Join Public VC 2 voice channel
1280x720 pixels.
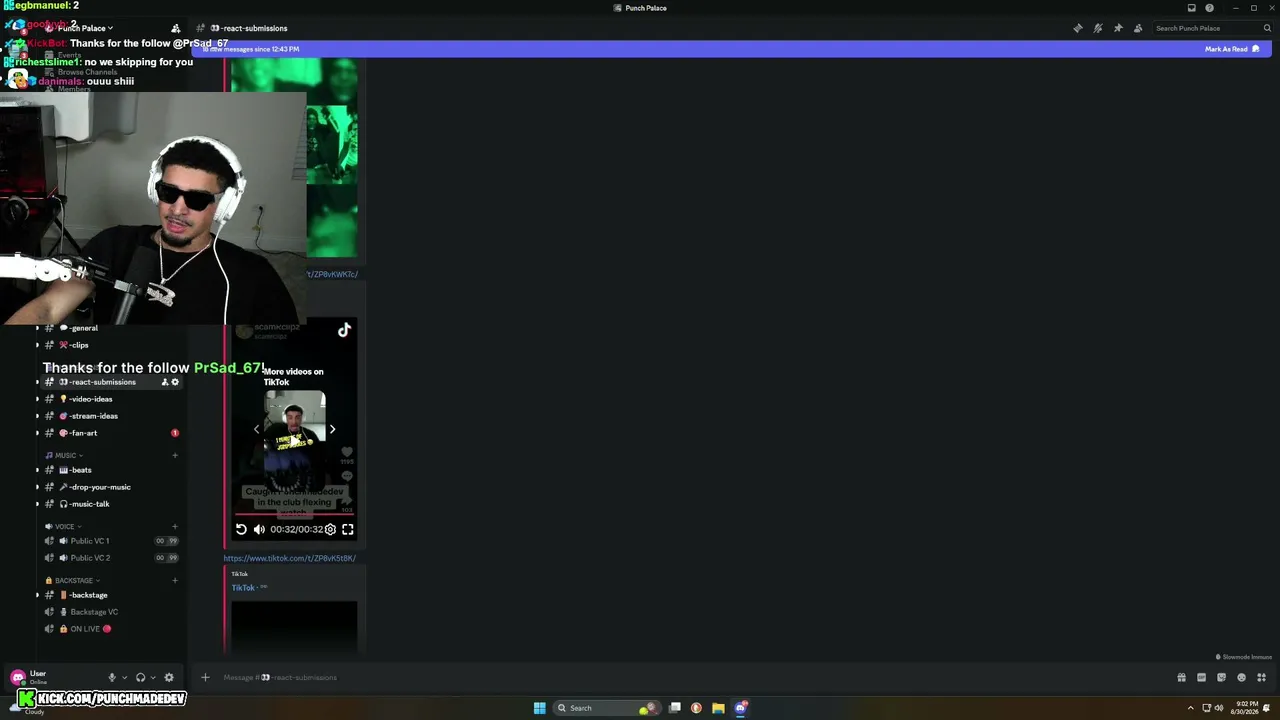pyautogui.click(x=110, y=558)
